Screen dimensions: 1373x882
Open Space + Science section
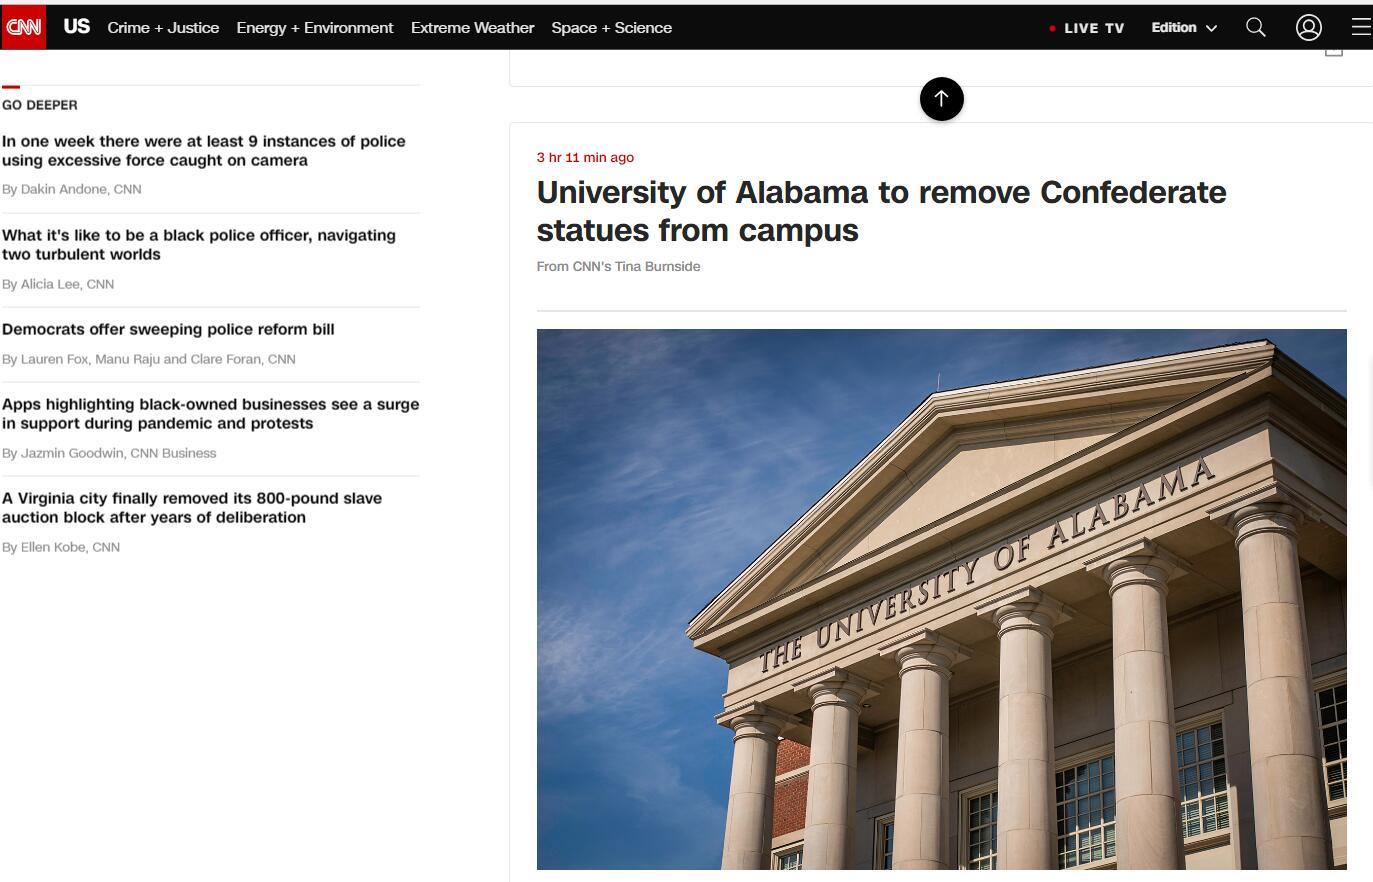[611, 27]
